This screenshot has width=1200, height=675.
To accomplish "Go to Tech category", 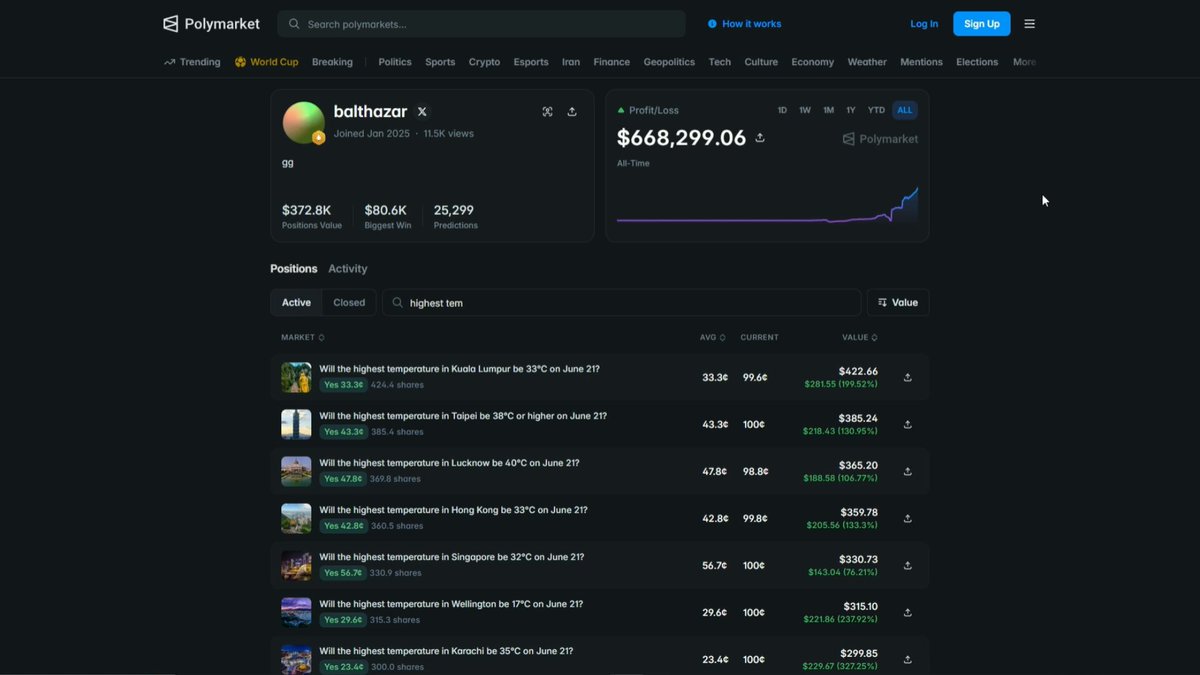I will (x=720, y=62).
